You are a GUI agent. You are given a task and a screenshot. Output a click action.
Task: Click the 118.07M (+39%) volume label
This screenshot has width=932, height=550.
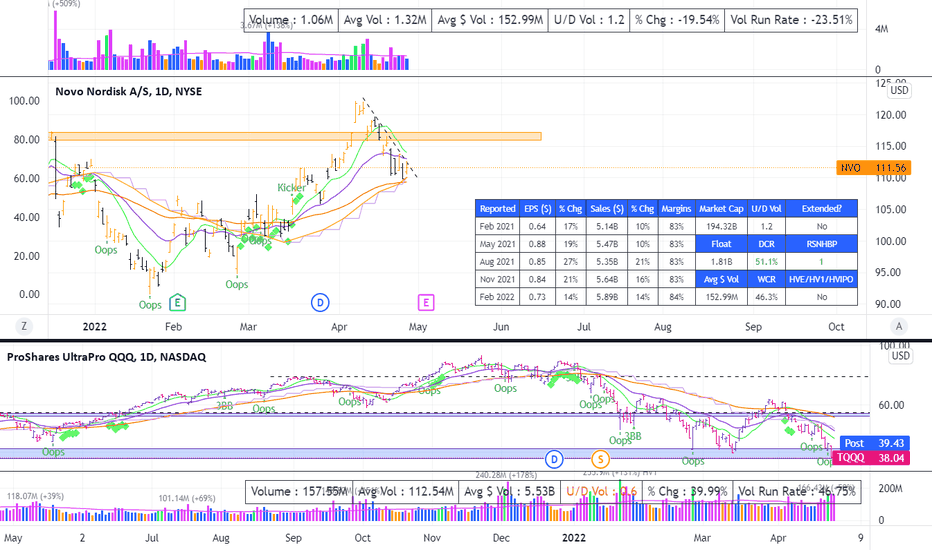pos(35,496)
